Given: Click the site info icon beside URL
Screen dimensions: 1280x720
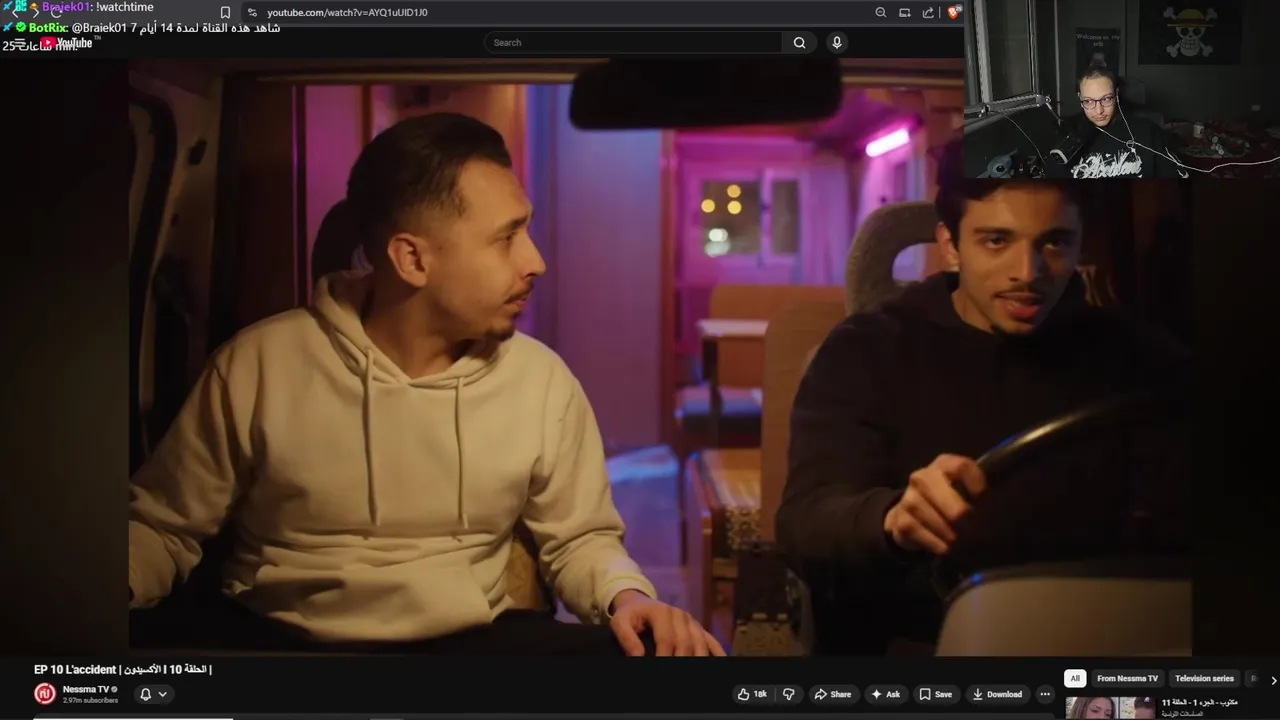Looking at the screenshot, I should click(x=252, y=12).
